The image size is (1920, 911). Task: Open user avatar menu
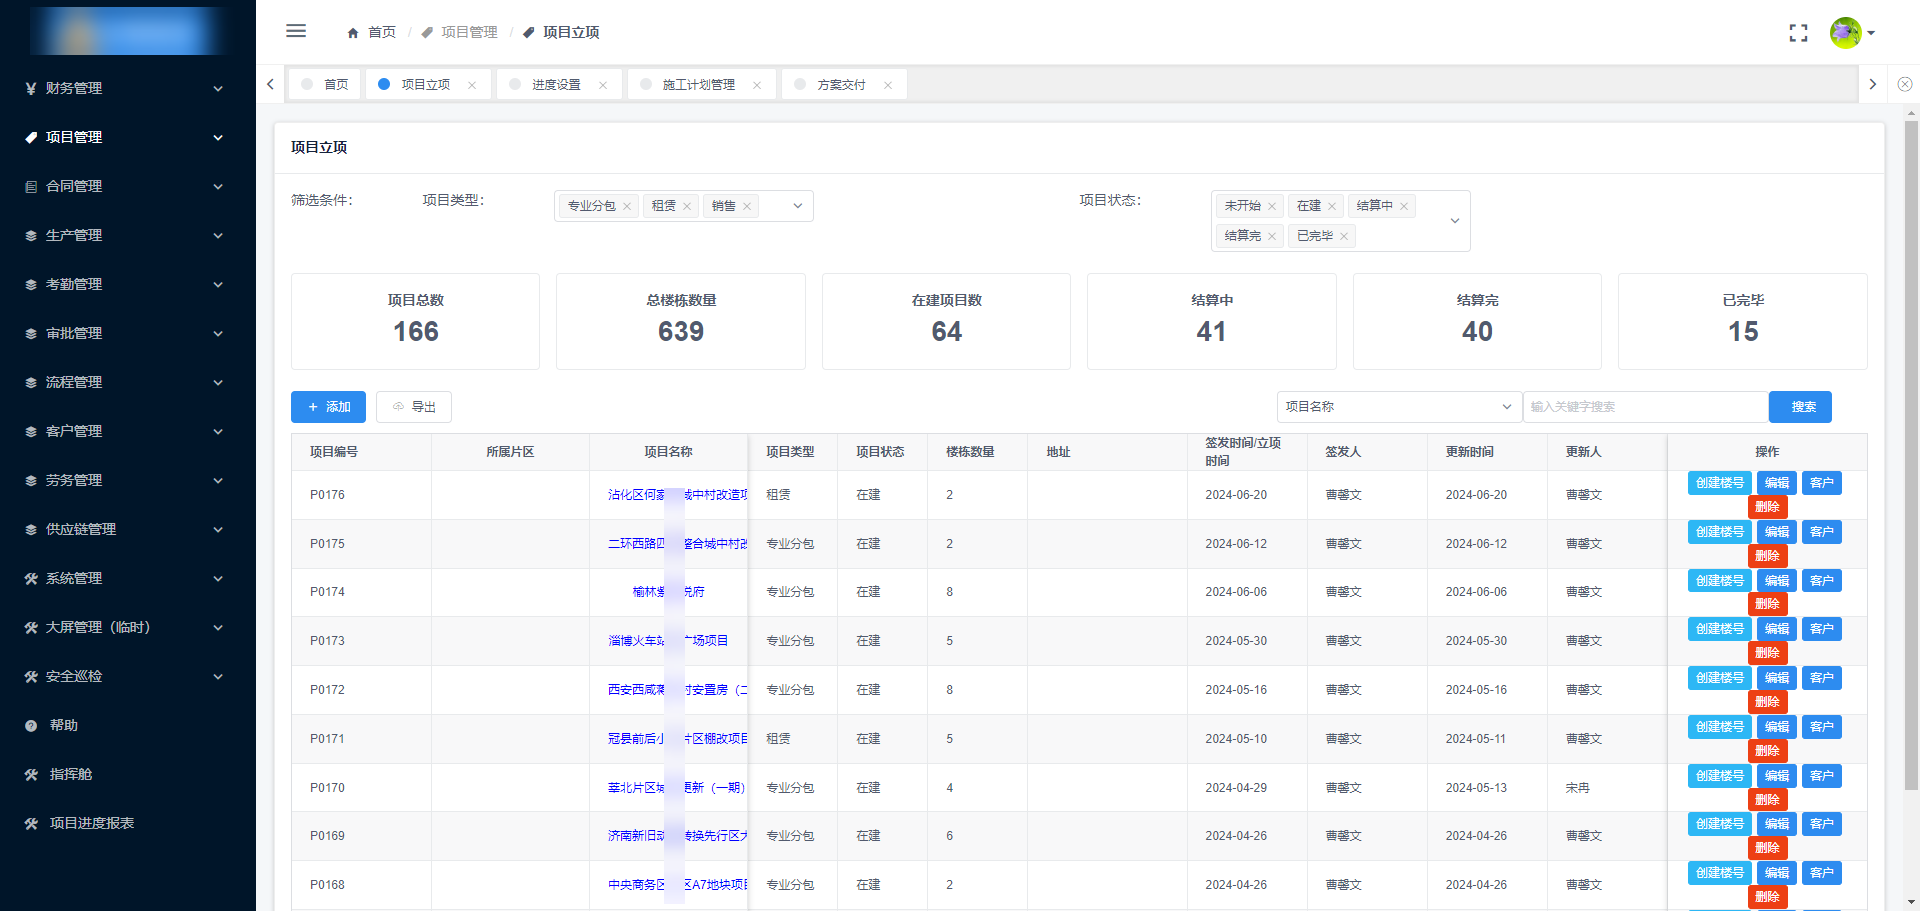click(x=1851, y=33)
